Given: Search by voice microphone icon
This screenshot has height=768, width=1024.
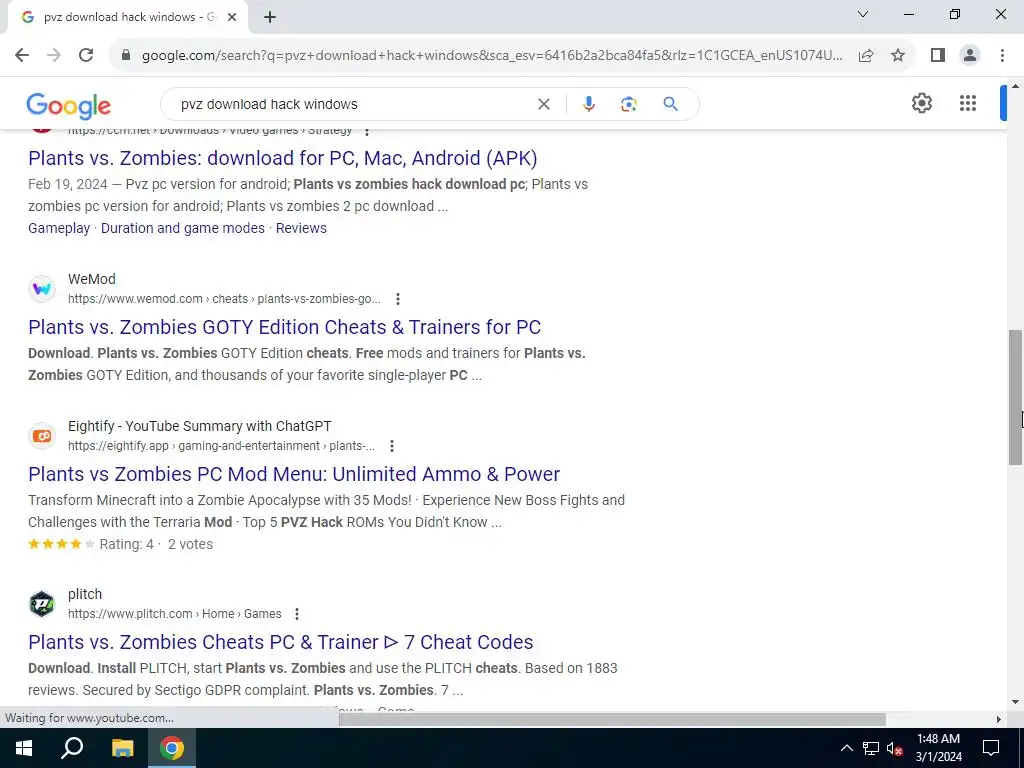Looking at the screenshot, I should 588,104.
